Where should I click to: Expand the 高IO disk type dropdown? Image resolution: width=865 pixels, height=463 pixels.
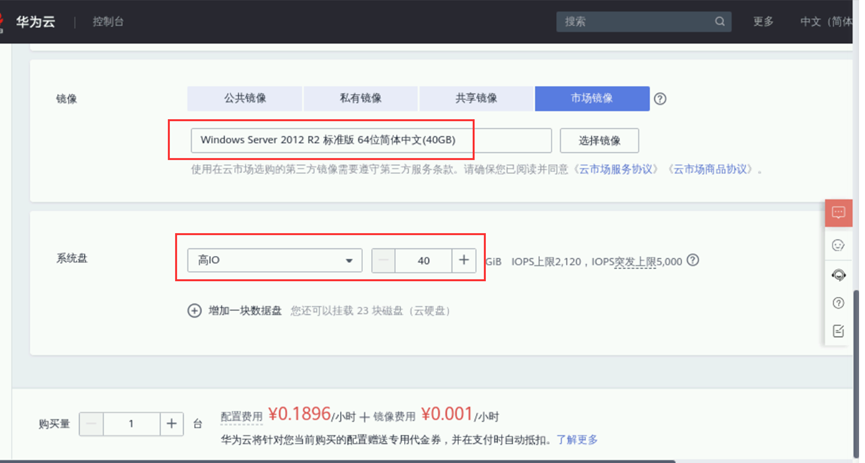pos(275,260)
